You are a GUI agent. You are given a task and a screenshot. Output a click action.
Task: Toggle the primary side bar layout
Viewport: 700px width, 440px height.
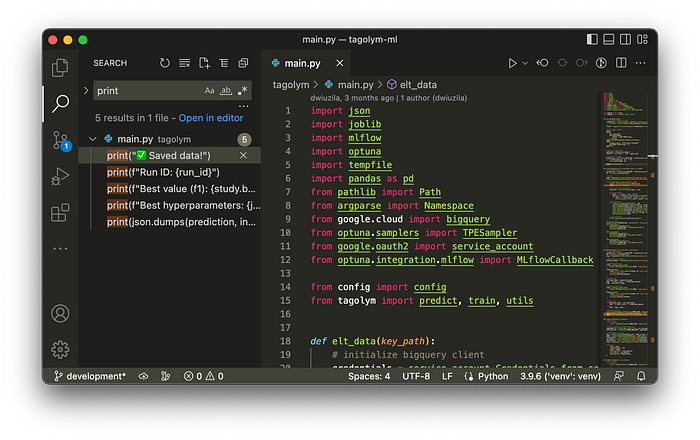pos(592,39)
